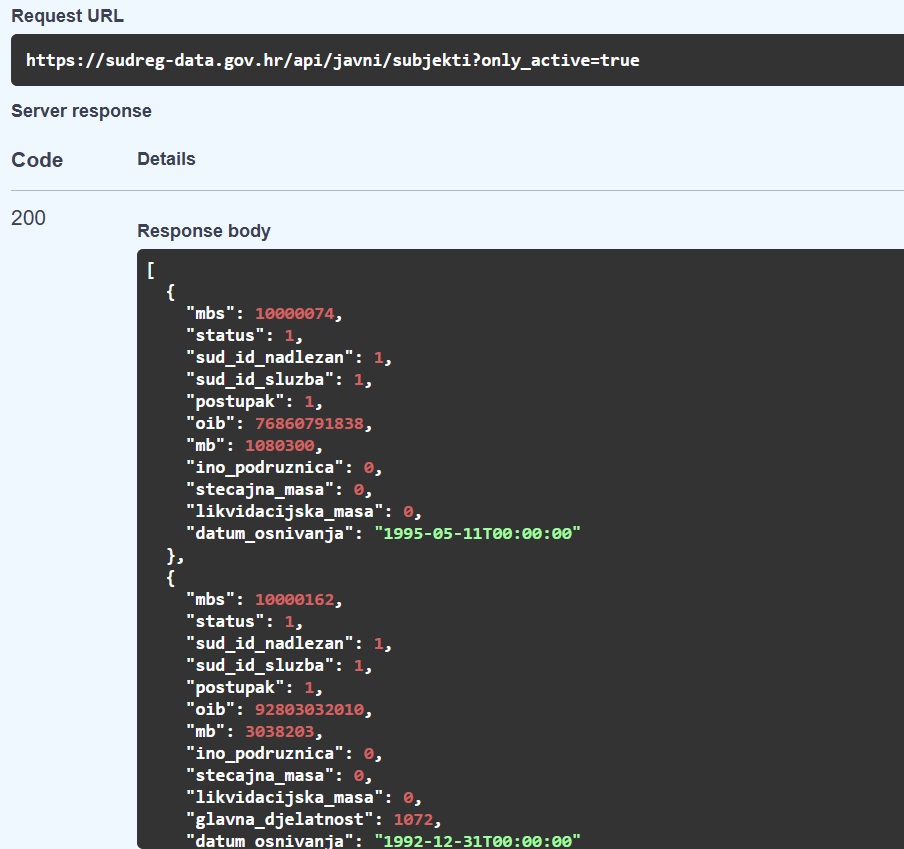
Task: Click the "Request URL" heading
Action: 68,16
